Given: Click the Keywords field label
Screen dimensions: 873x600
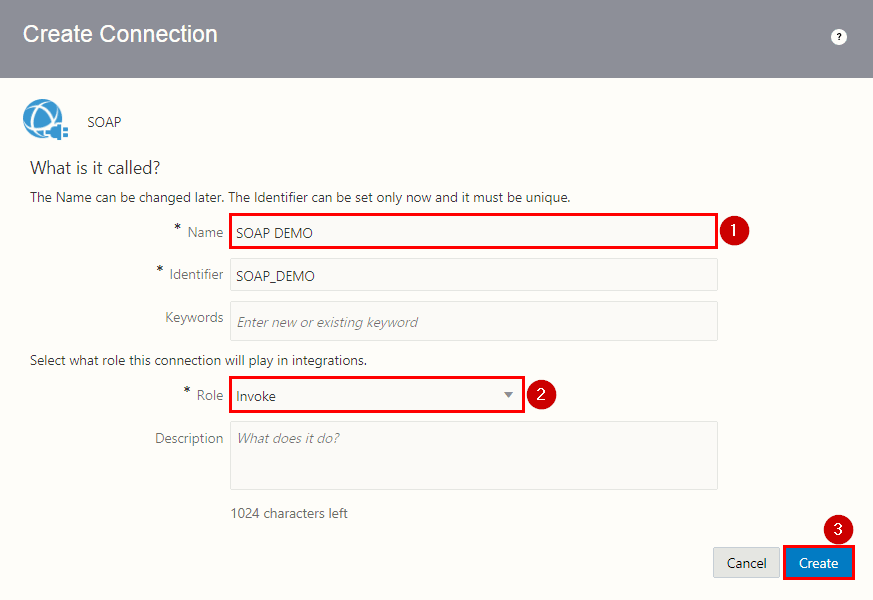Looking at the screenshot, I should tap(194, 317).
